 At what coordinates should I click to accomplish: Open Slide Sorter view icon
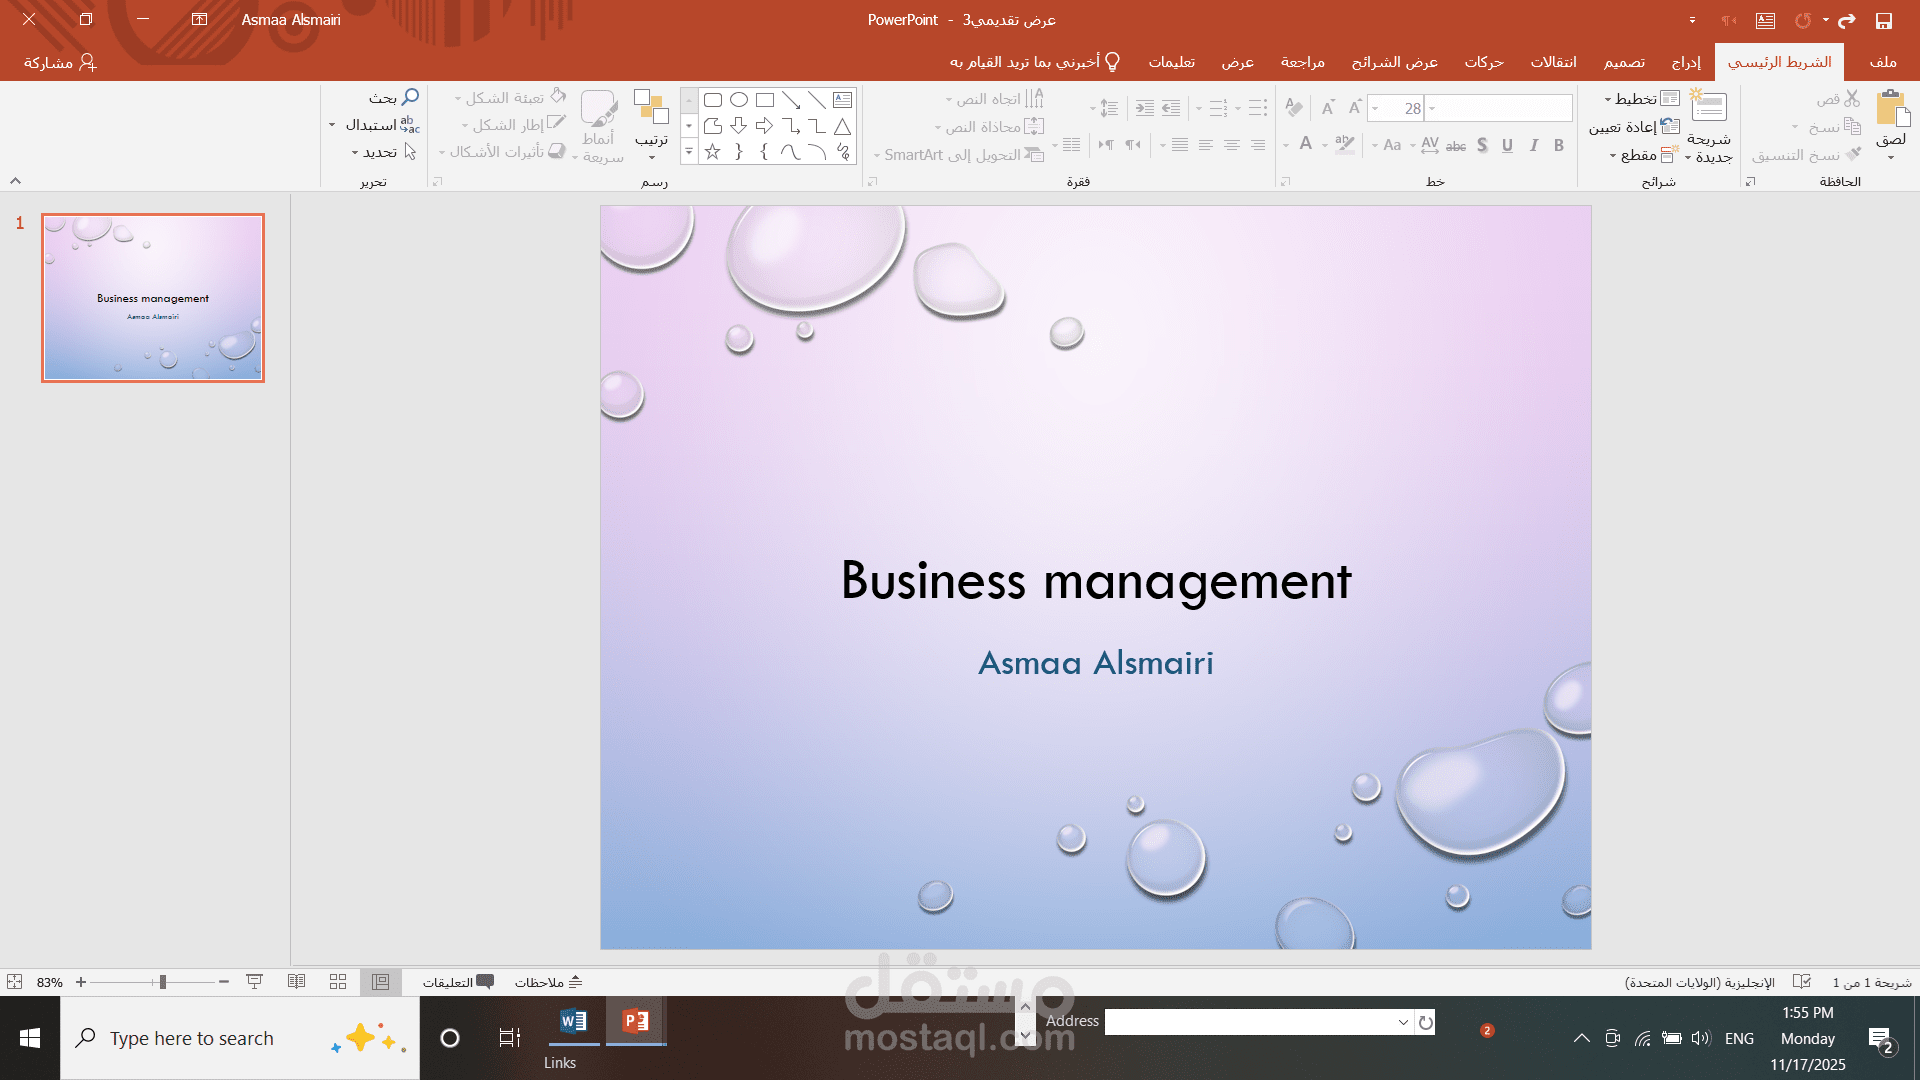click(x=338, y=982)
